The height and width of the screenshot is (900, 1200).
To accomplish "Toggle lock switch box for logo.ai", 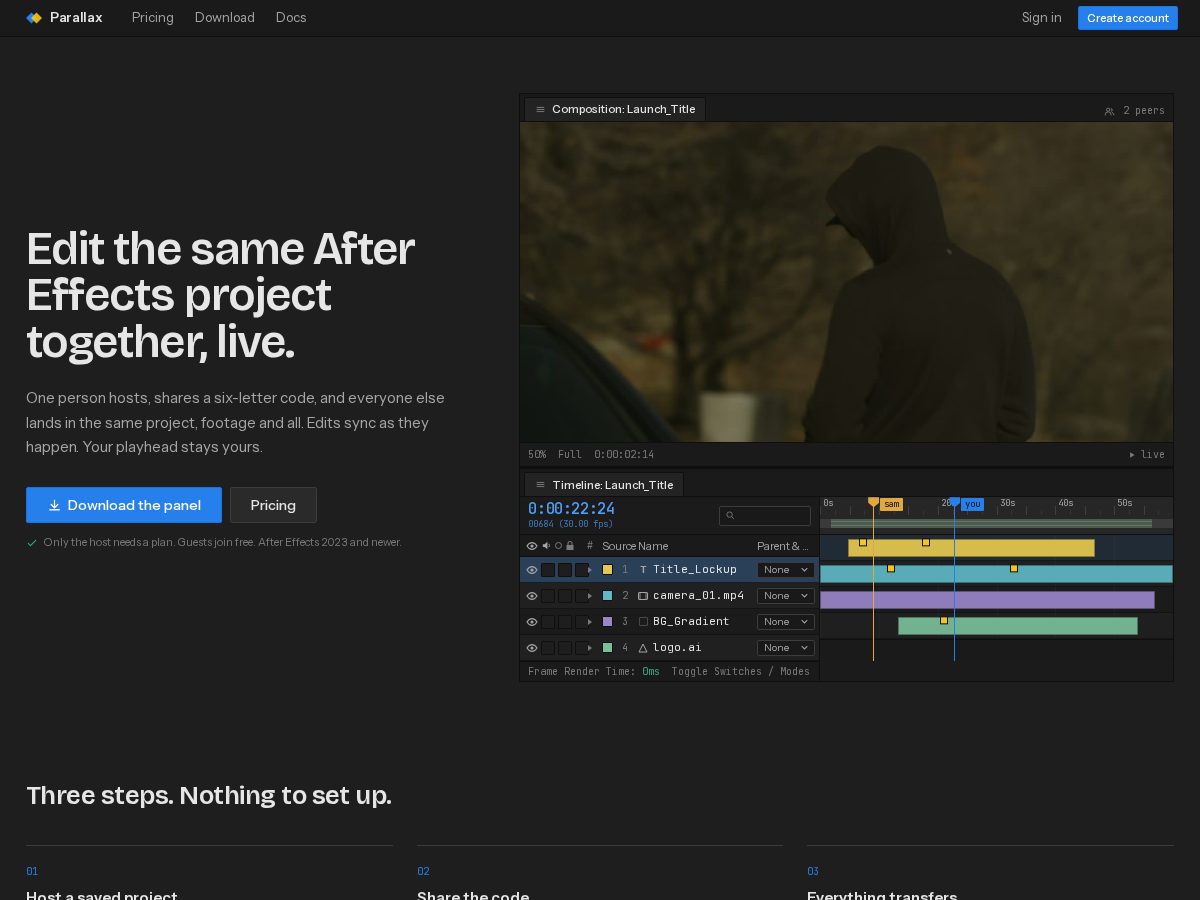I will click(x=581, y=648).
